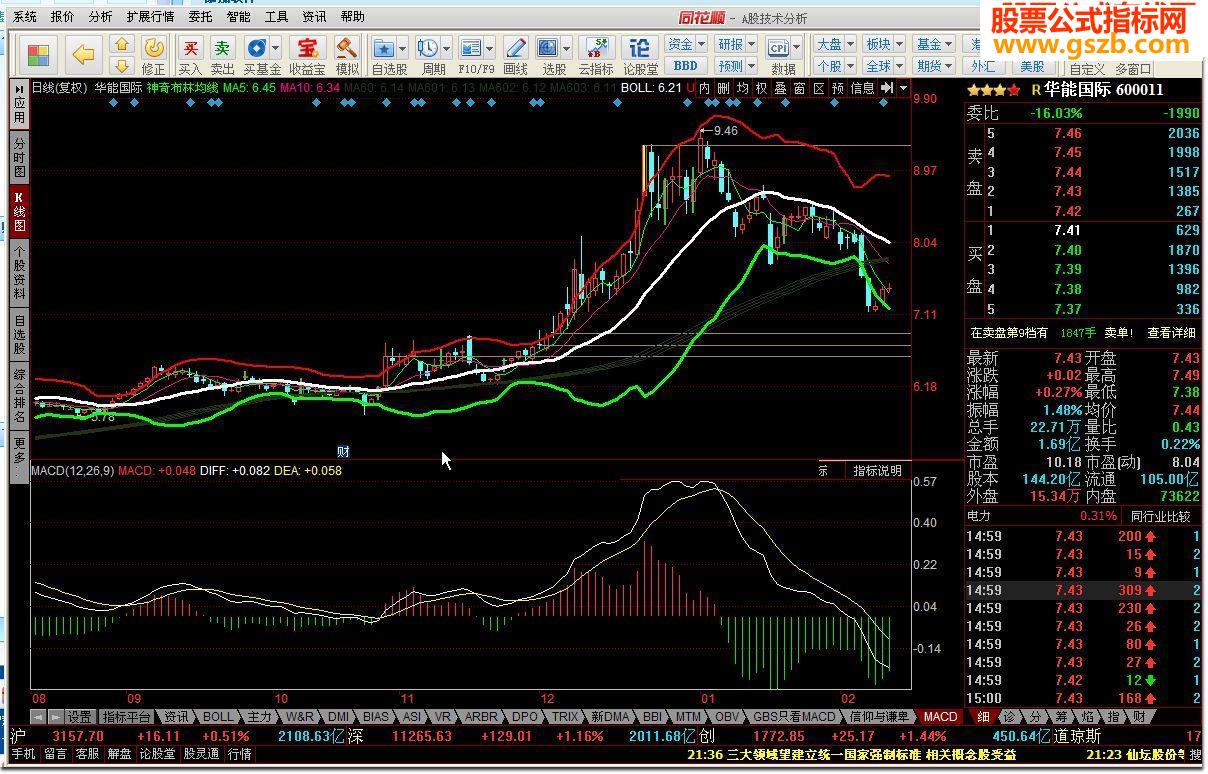Toggle the 窗 window button
Viewport: 1208px width, 774px height.
pyautogui.click(x=800, y=88)
